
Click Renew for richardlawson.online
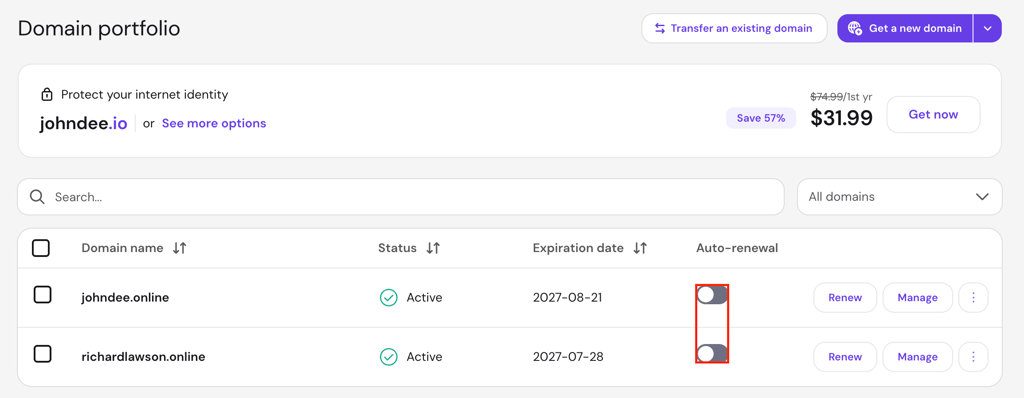(845, 357)
